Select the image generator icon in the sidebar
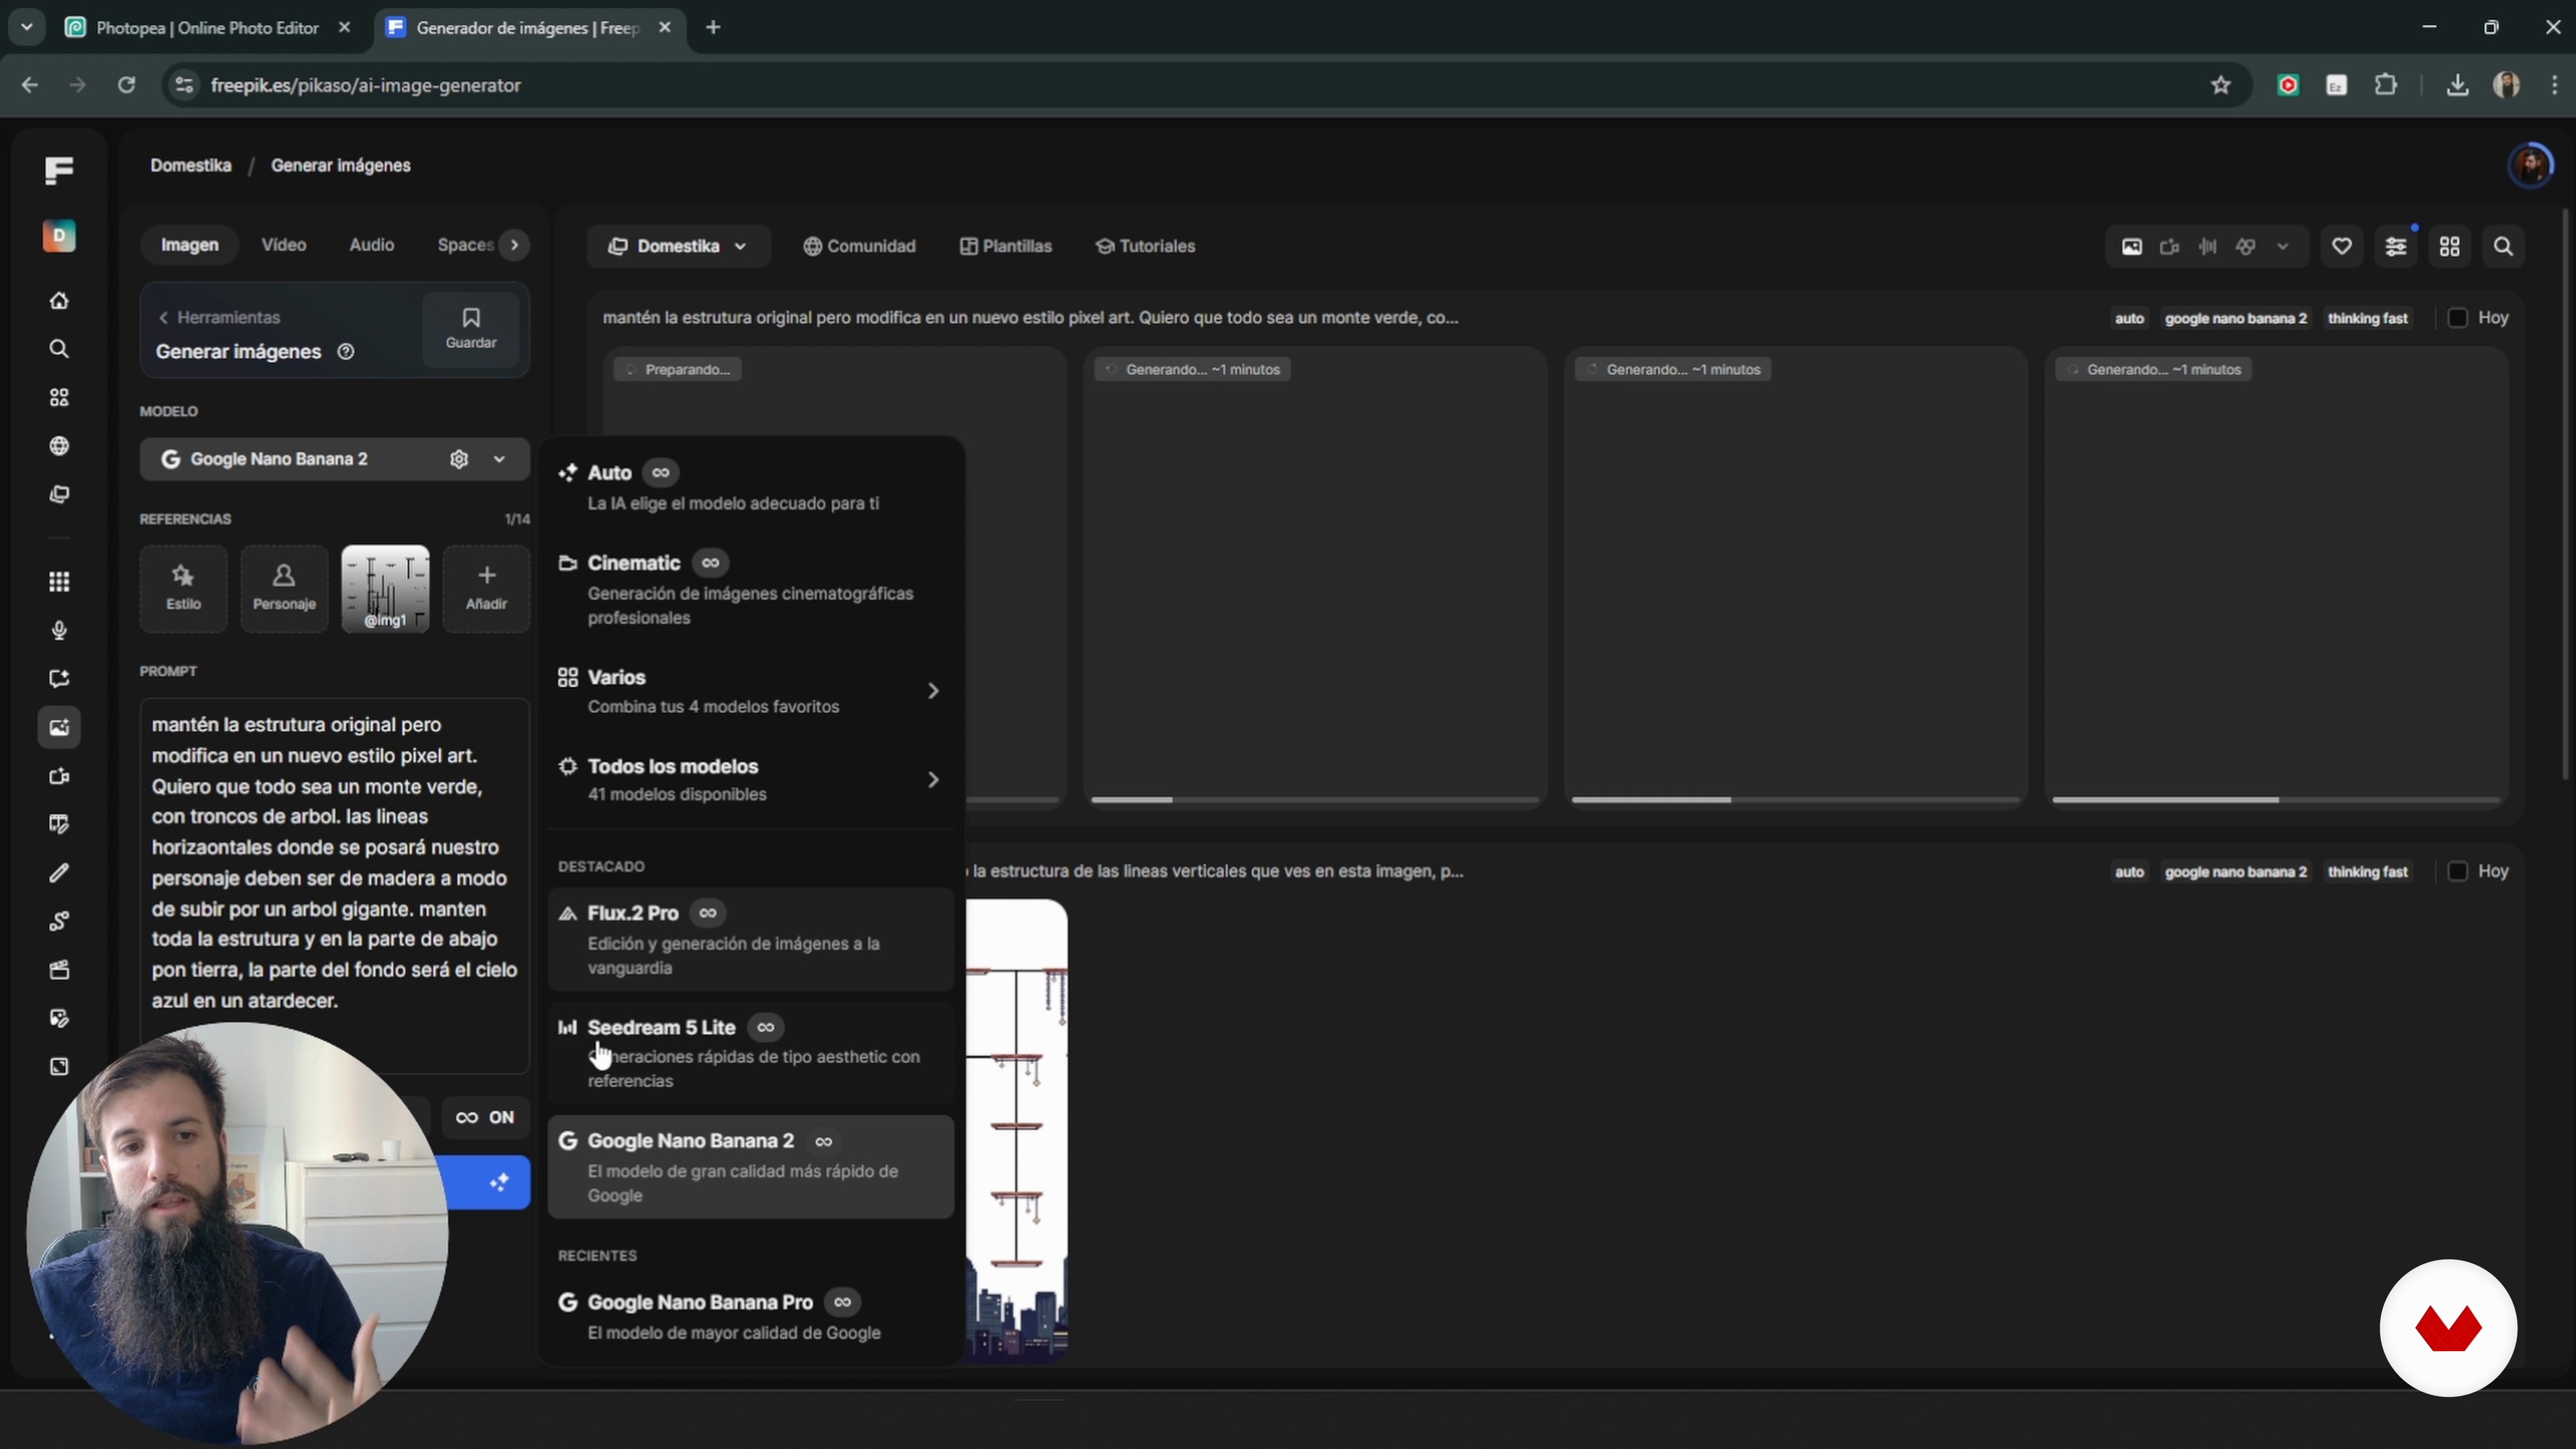 59,727
